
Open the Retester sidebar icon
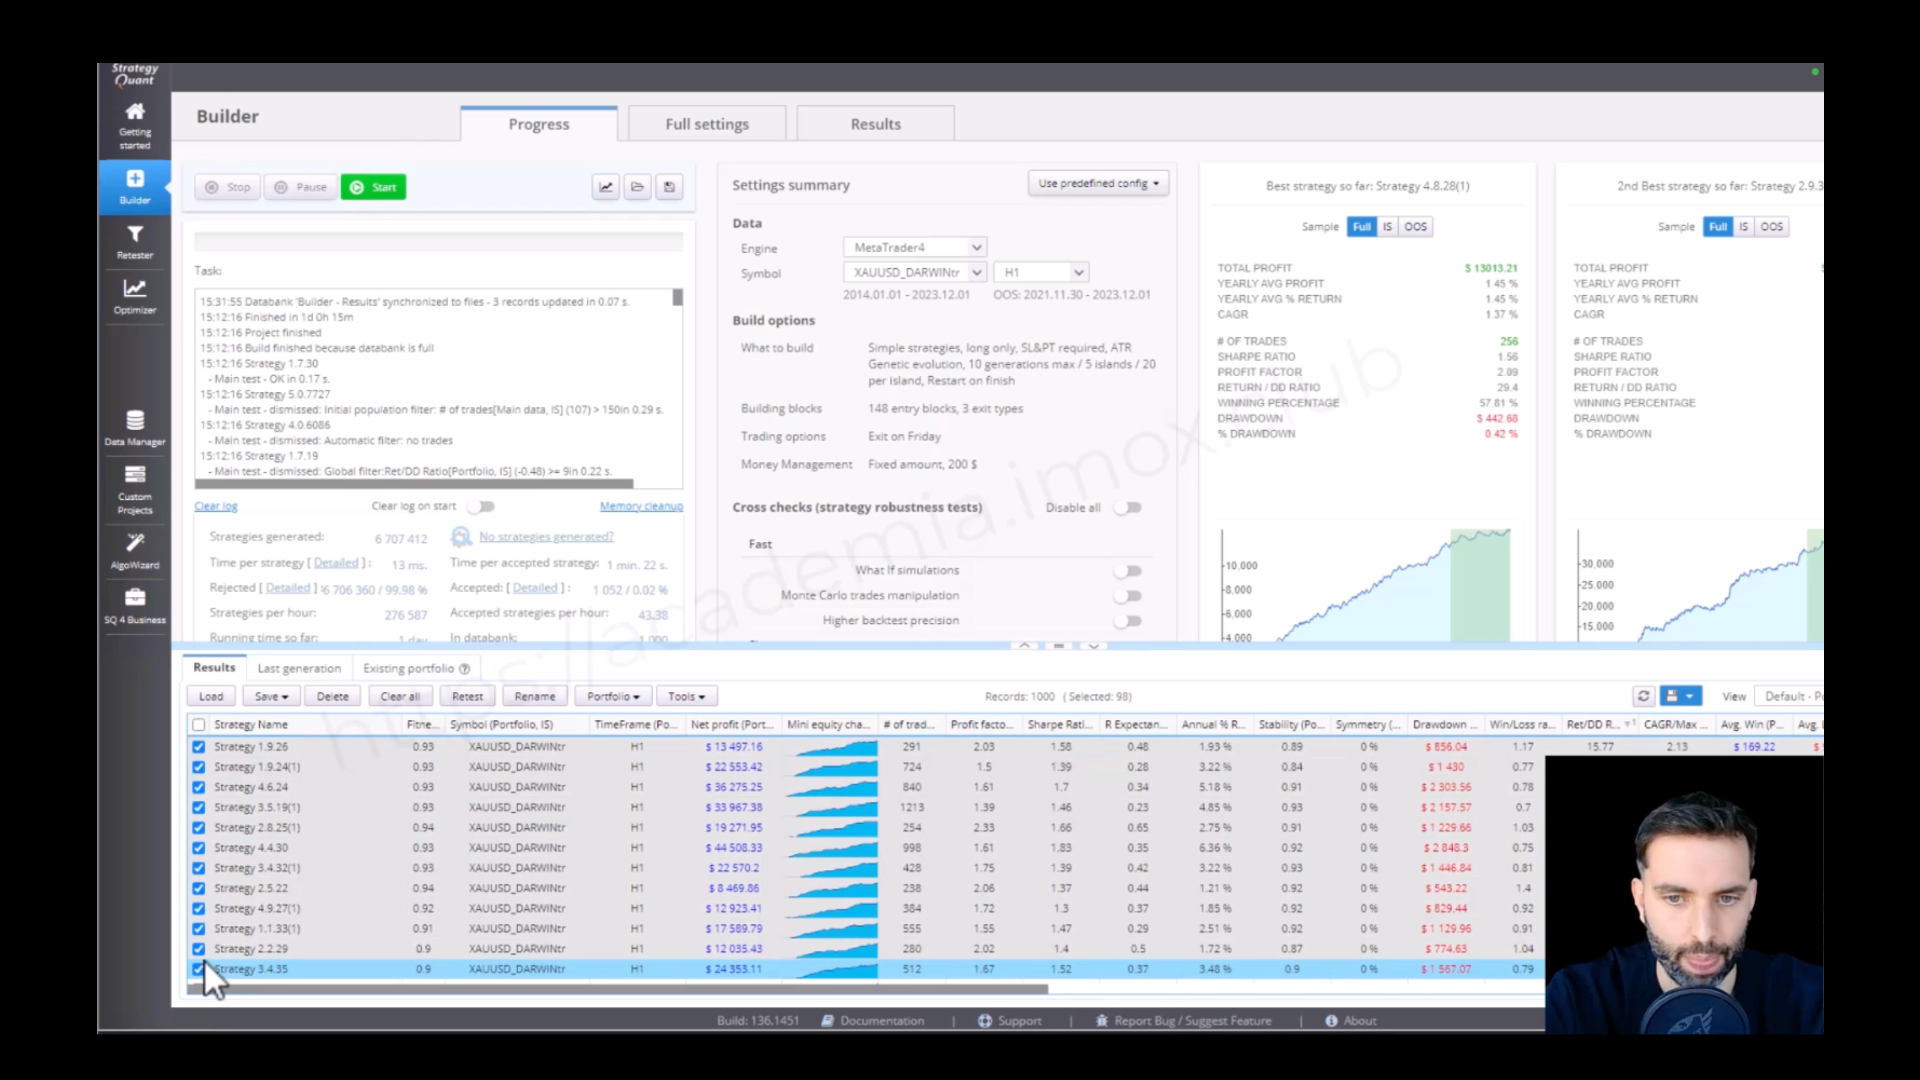pos(135,241)
